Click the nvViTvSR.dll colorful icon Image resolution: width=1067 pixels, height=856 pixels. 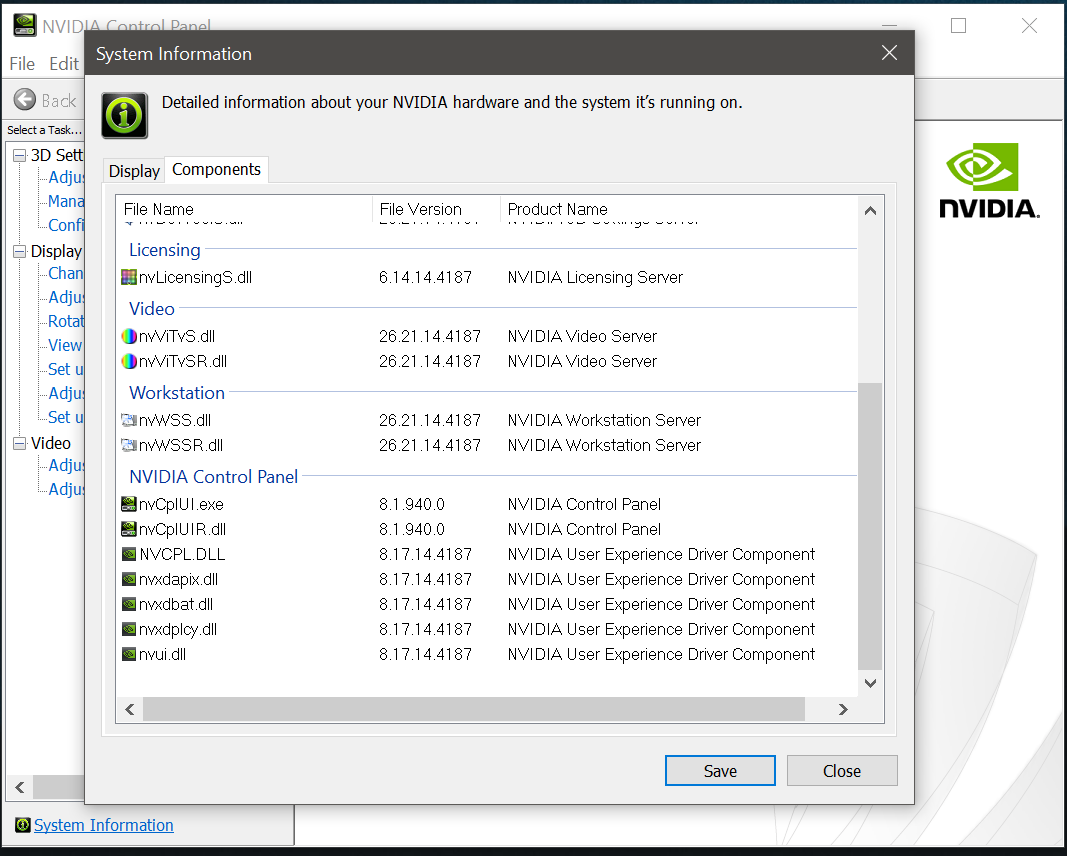click(129, 361)
